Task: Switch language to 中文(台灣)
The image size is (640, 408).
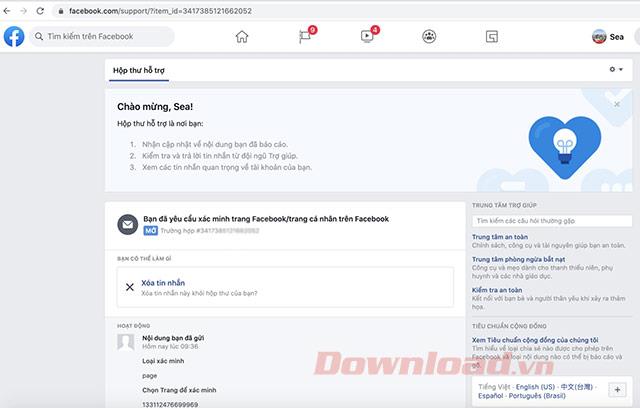Action: pos(576,387)
